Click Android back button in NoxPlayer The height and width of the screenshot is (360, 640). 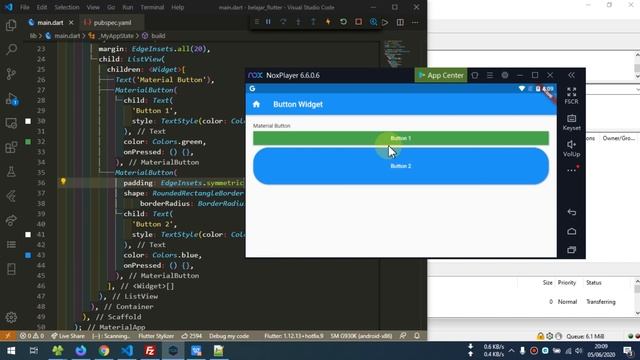571,212
